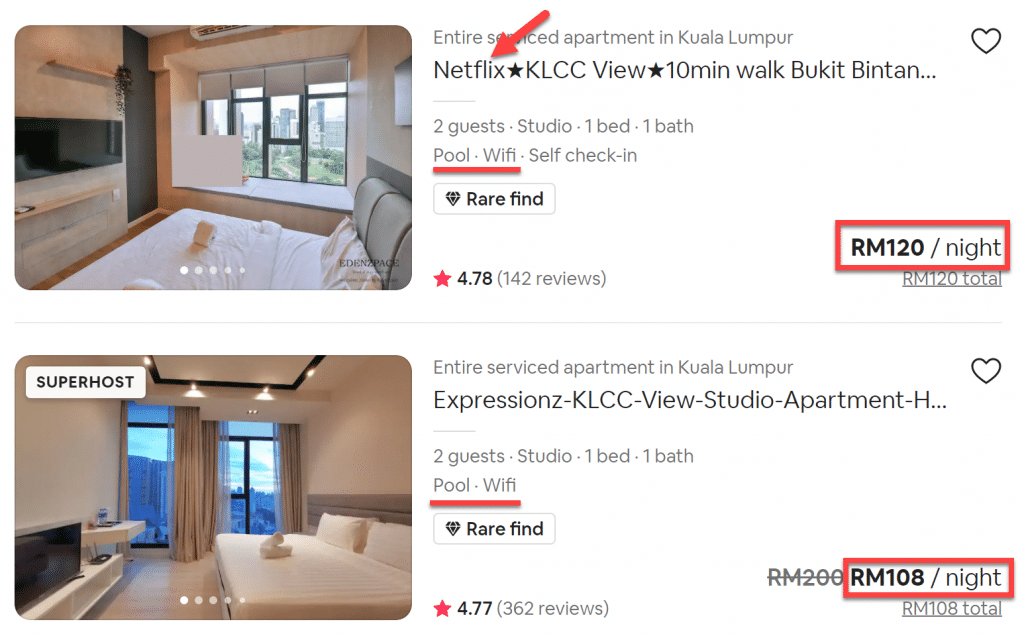The height and width of the screenshot is (636, 1024).
Task: Save the Netflix KLCC View listing with heart
Action: [x=985, y=41]
